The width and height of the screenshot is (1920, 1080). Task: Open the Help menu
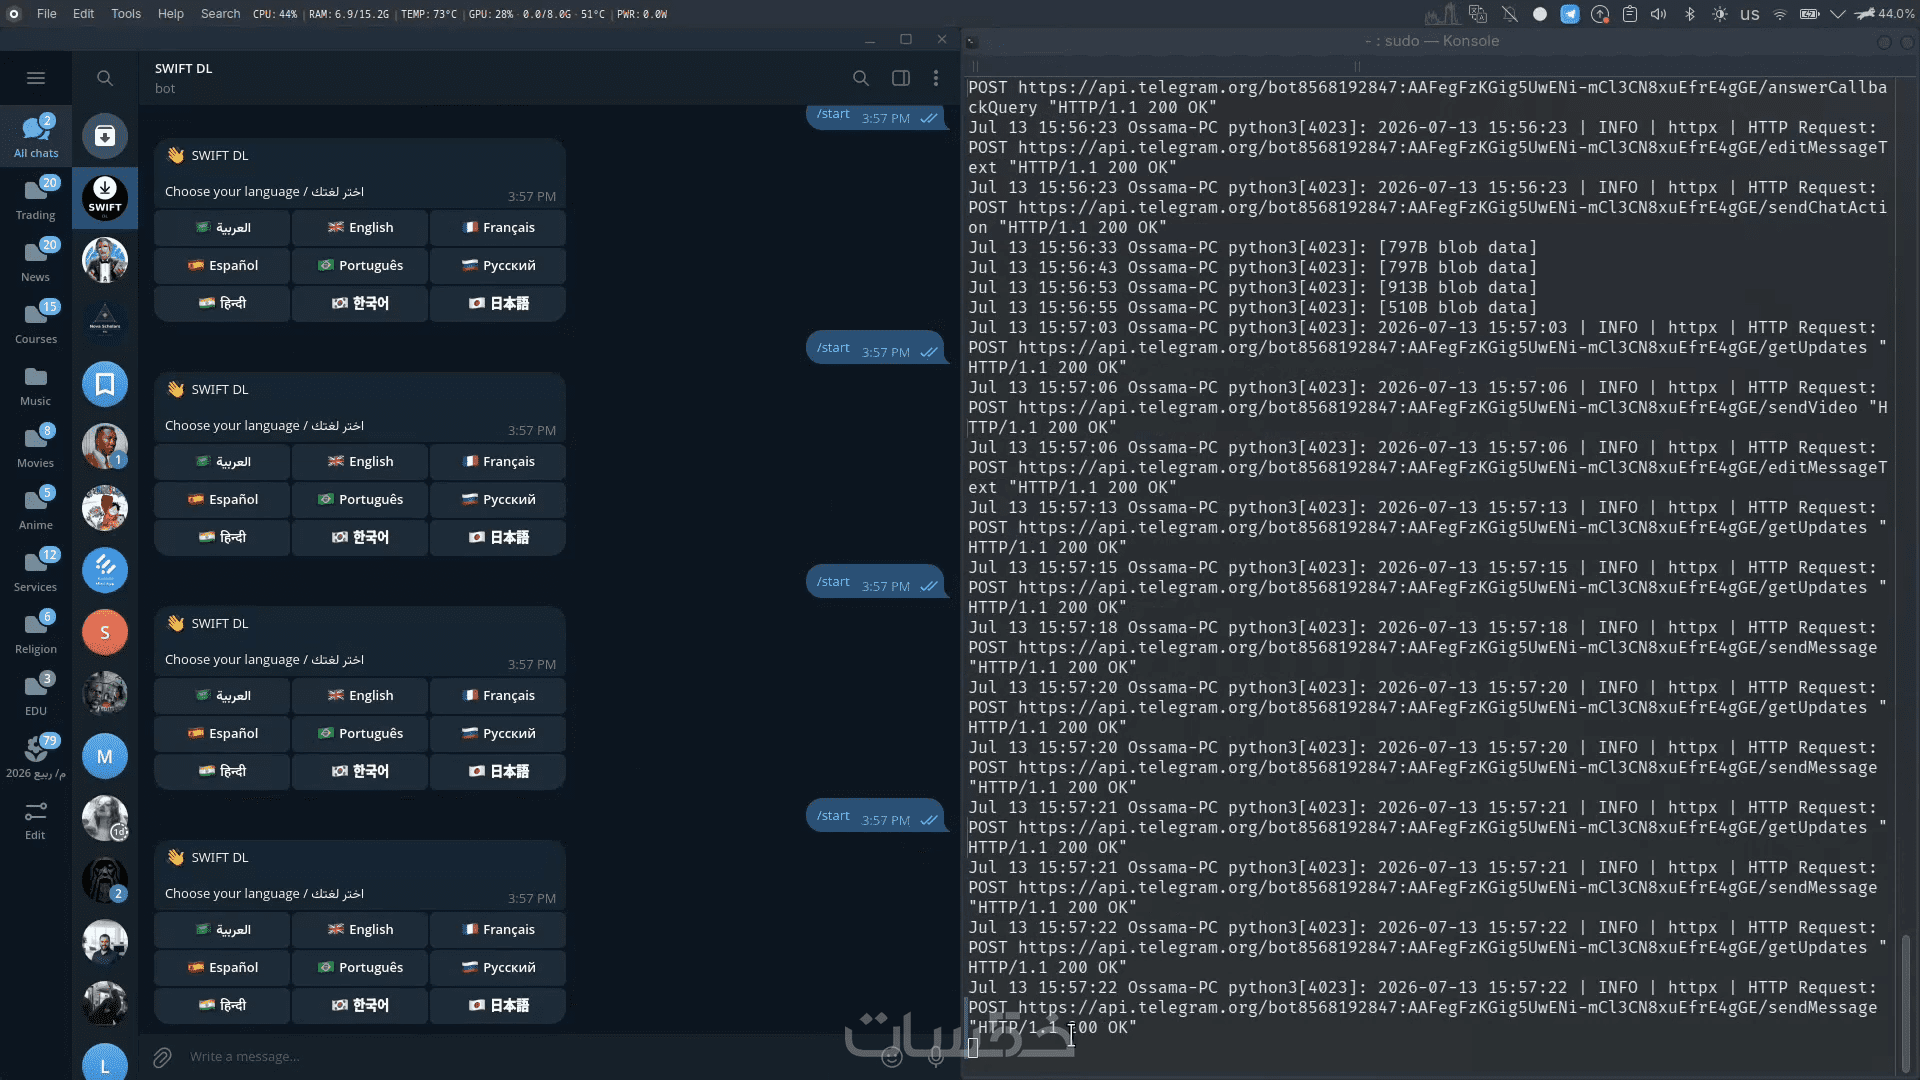tap(171, 14)
